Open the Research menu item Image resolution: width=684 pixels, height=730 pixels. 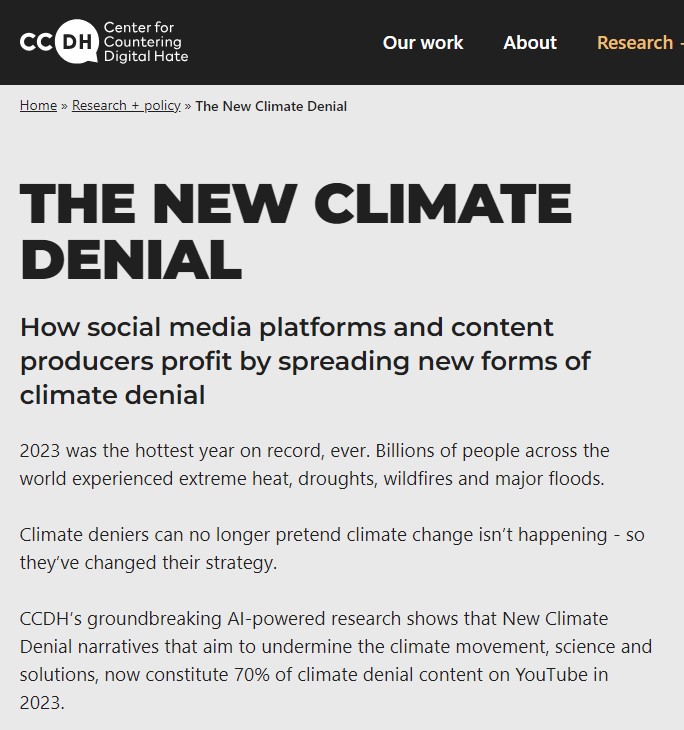[x=635, y=42]
